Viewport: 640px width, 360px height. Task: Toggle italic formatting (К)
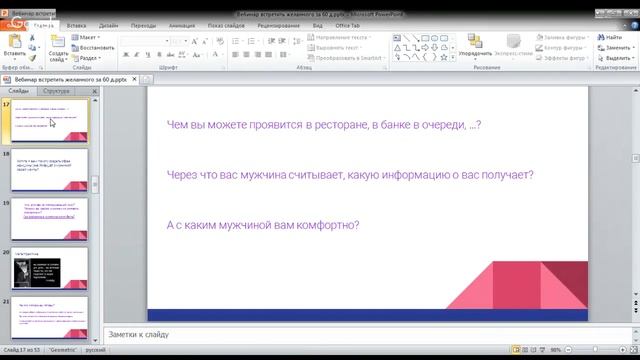[137, 55]
